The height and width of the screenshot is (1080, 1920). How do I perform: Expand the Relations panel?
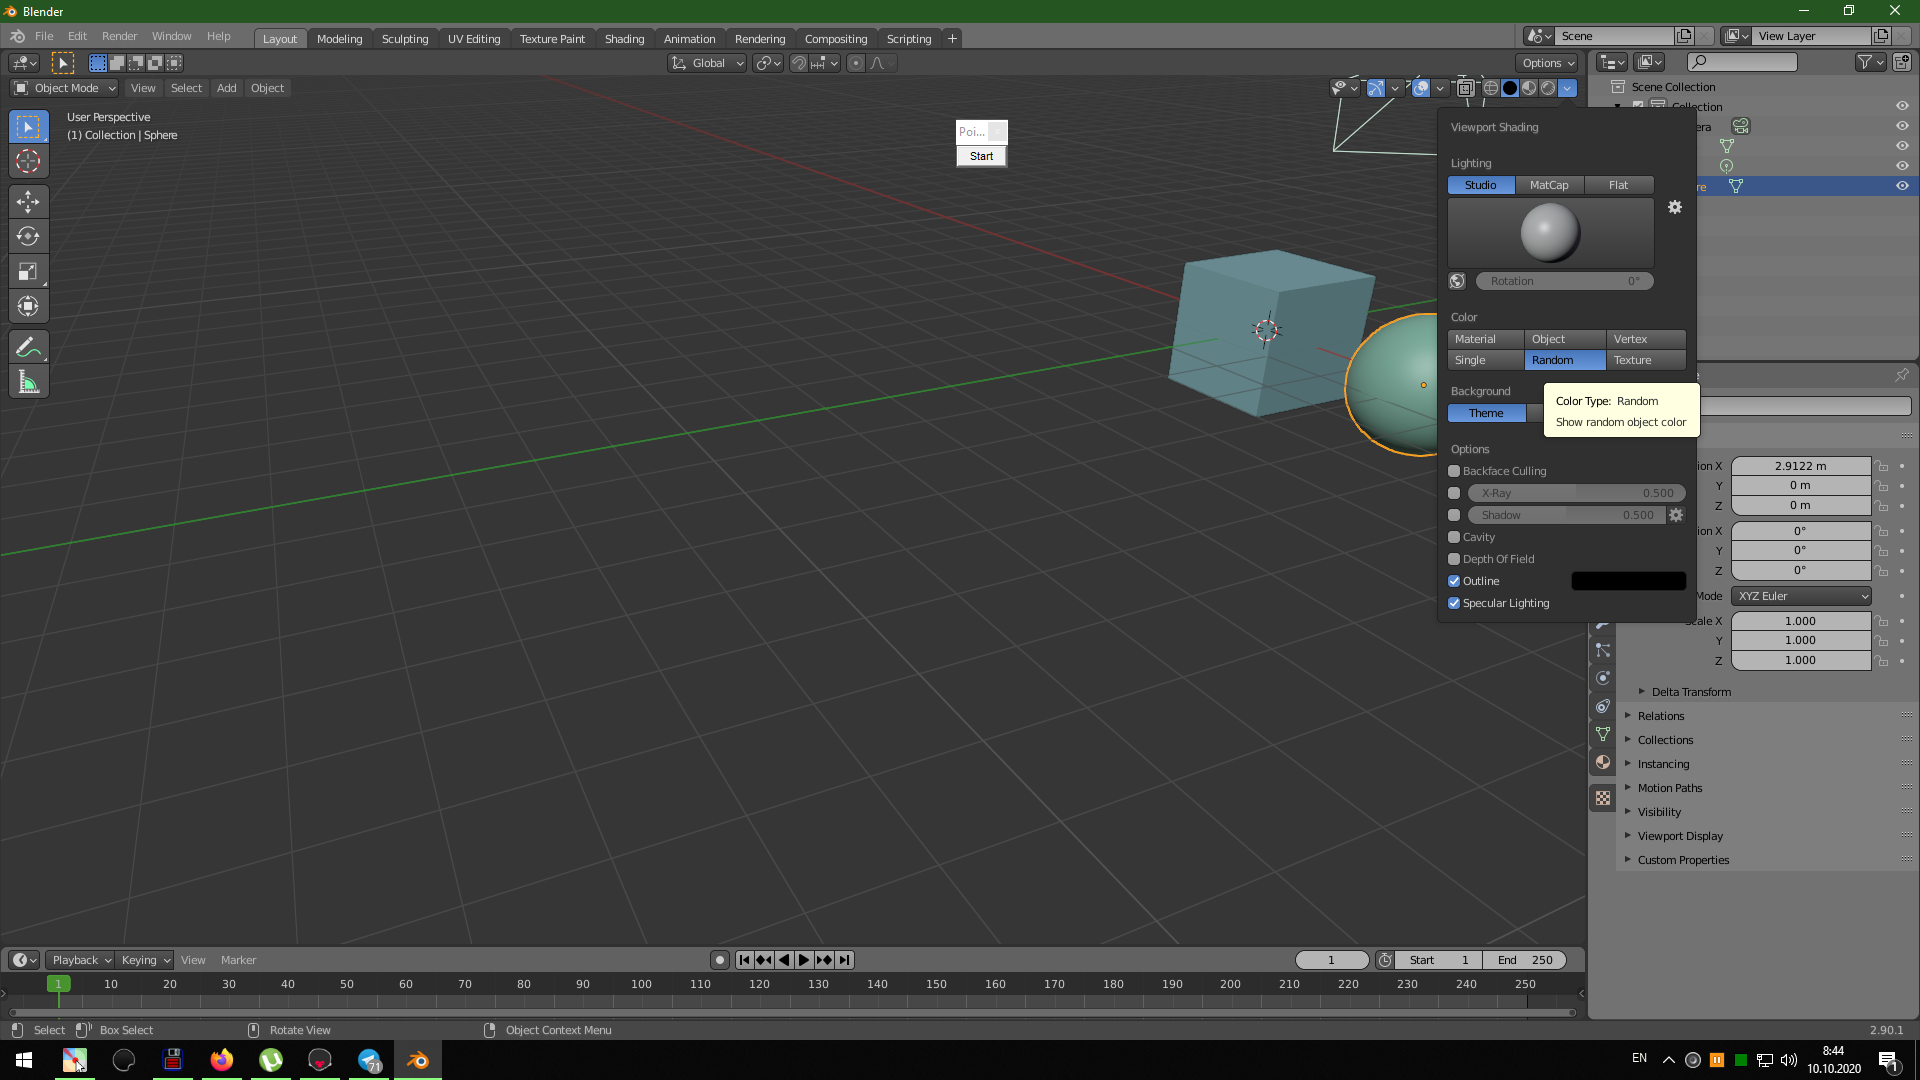1661,716
